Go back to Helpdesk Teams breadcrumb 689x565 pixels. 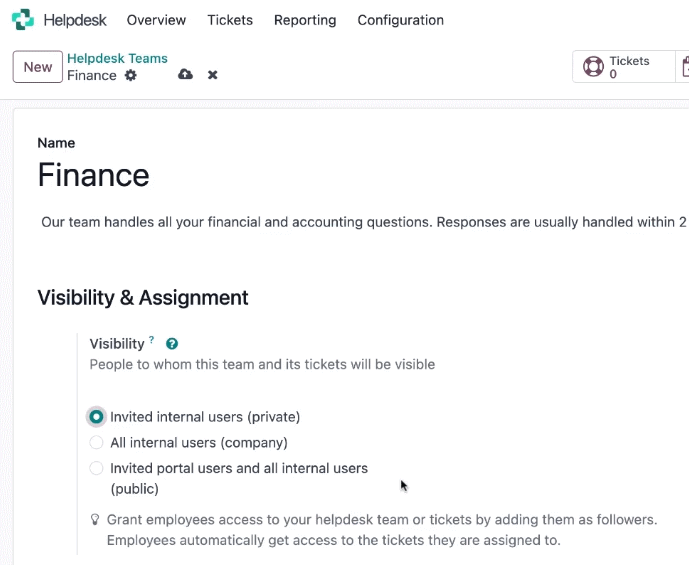pyautogui.click(x=117, y=58)
